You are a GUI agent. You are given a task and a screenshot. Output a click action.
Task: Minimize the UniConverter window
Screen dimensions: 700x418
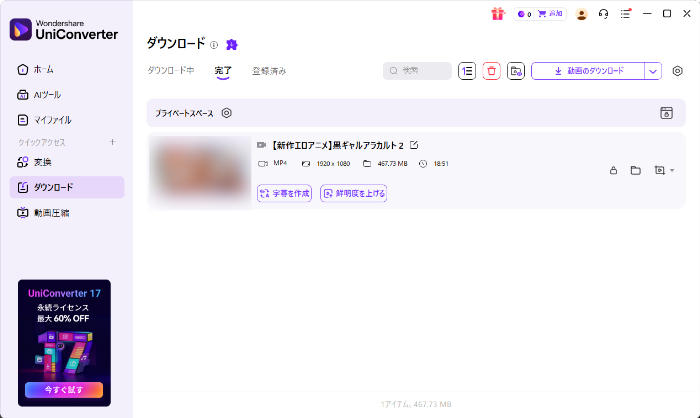tap(647, 14)
